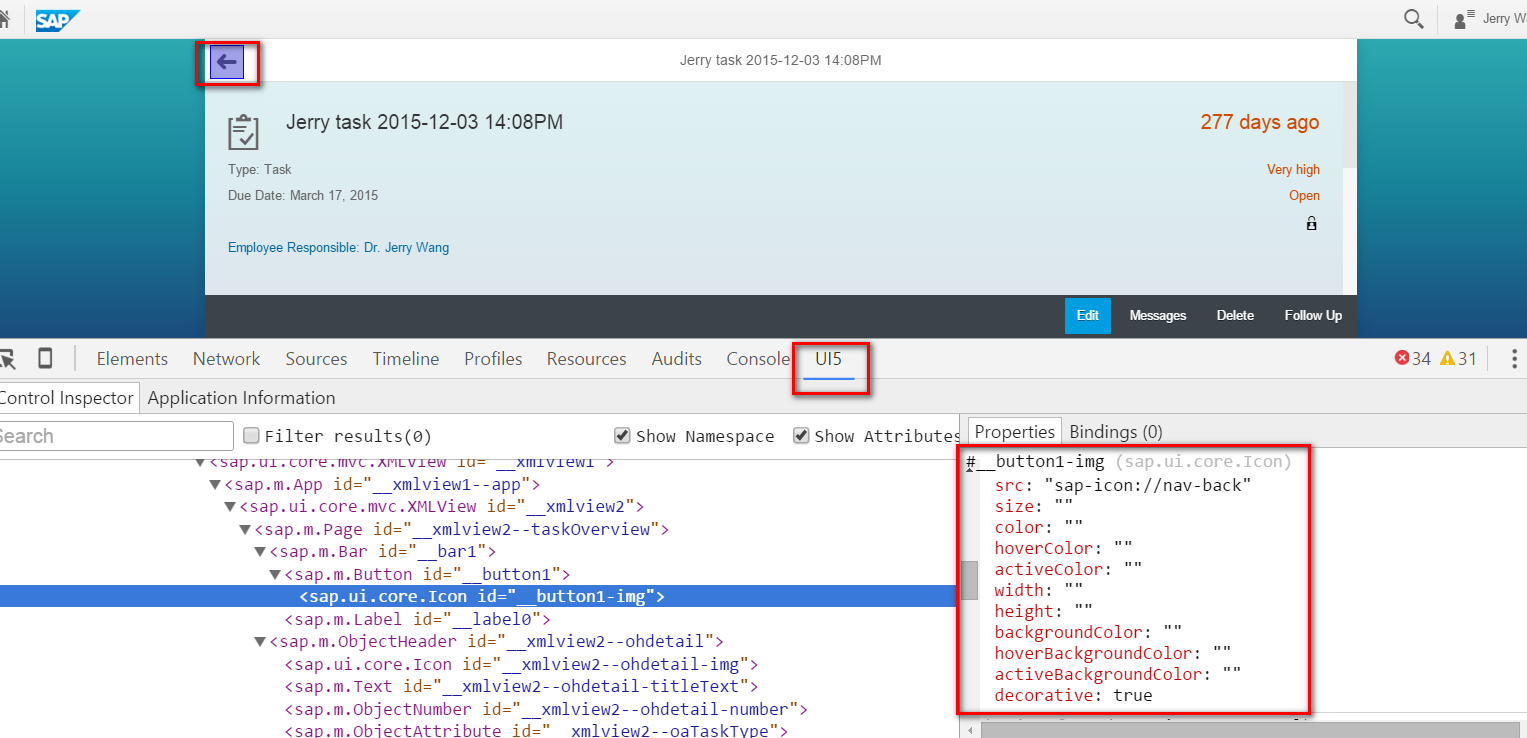
Task: Click the red errors count 34
Action: tap(1413, 358)
